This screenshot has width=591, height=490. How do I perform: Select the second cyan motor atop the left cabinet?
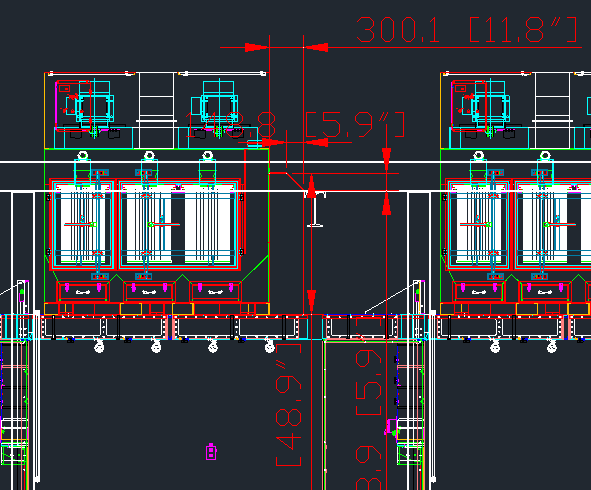[x=219, y=103]
